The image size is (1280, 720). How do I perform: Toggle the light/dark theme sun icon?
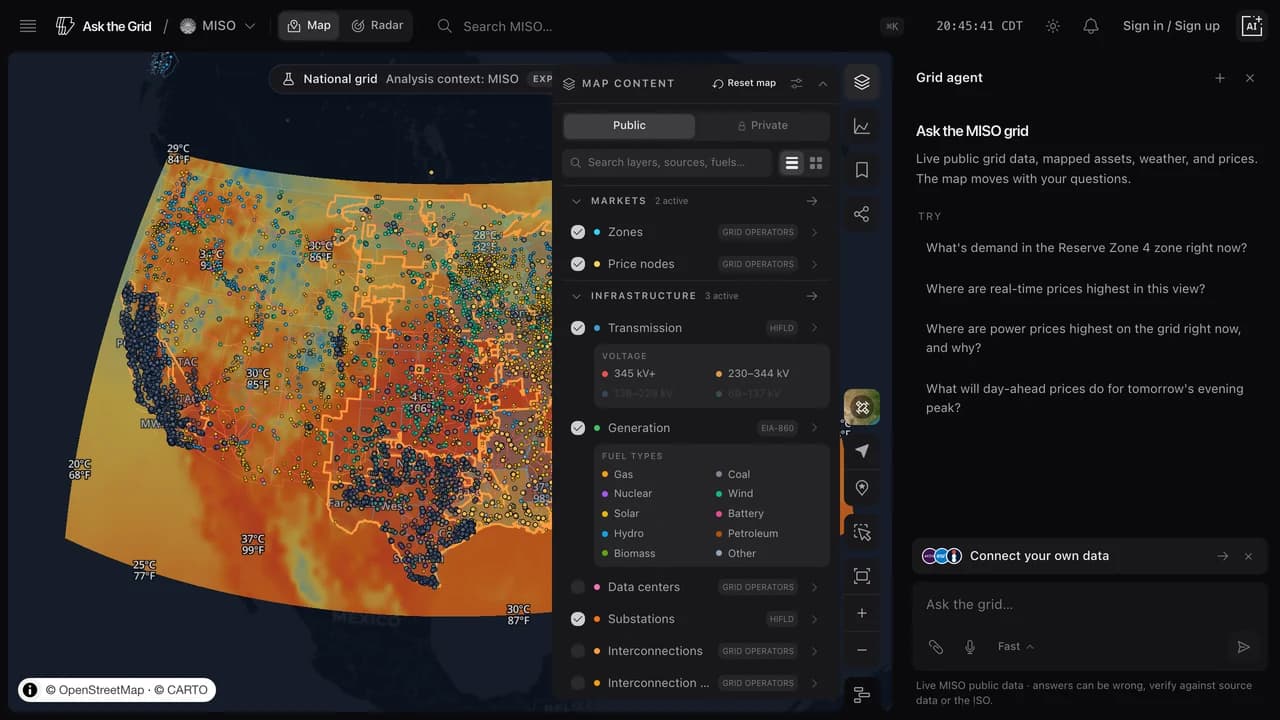pyautogui.click(x=1053, y=26)
